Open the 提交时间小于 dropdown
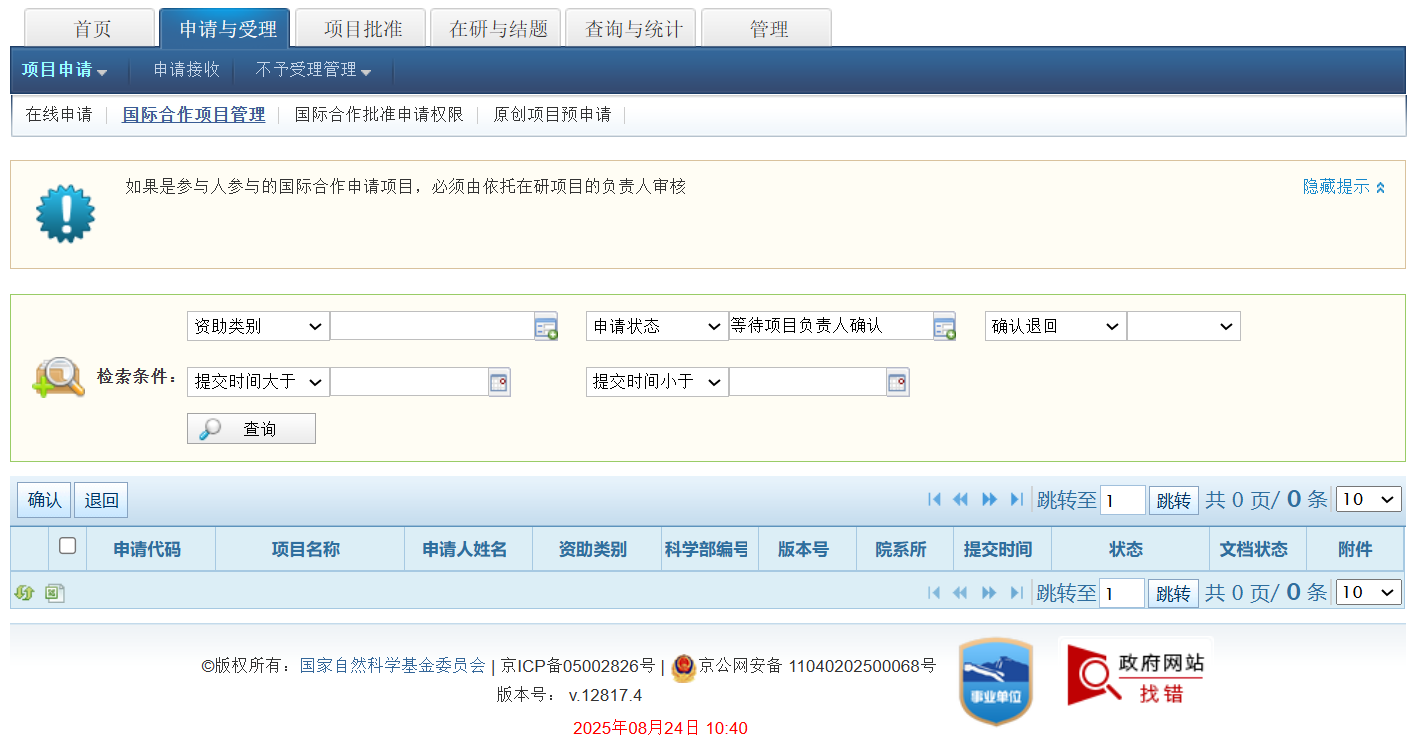Image resolution: width=1419 pixels, height=750 pixels. pos(657,382)
